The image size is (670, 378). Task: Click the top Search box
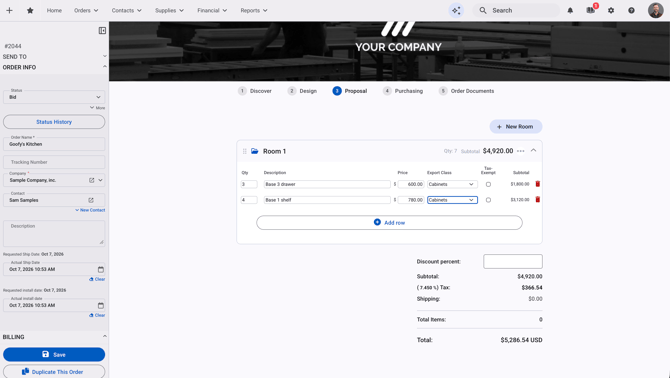pyautogui.click(x=516, y=10)
